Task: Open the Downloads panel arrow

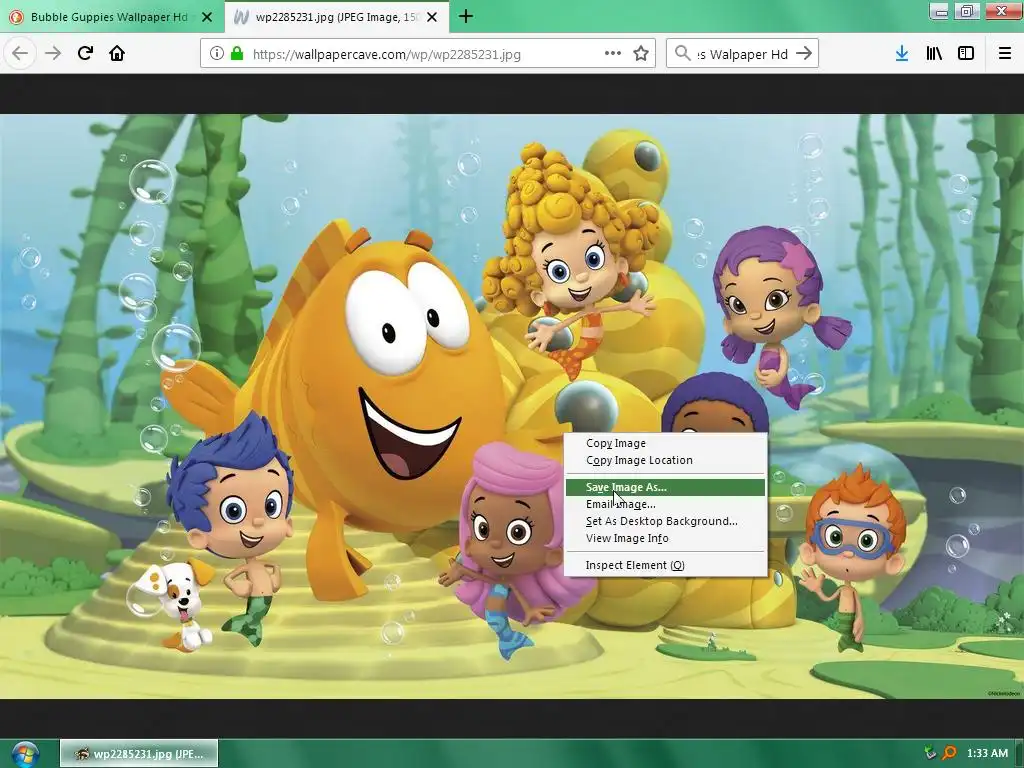Action: [902, 54]
